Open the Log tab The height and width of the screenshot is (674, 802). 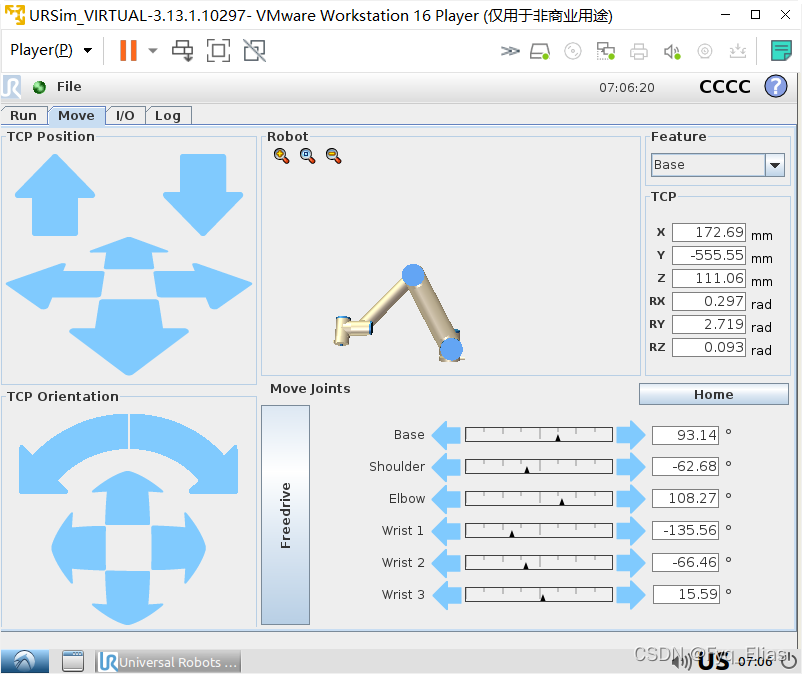point(168,116)
